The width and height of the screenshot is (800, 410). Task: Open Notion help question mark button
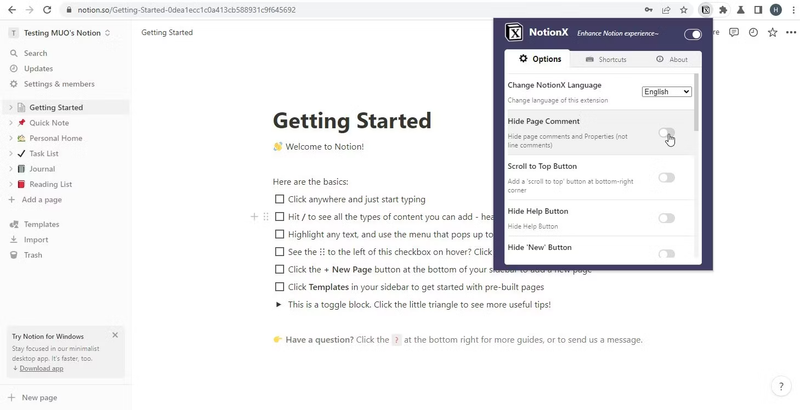781,386
